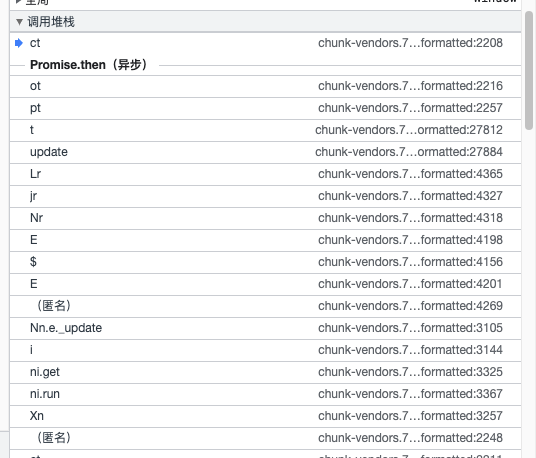Screen dimensions: 536x458
Task: Select the ni.get call stack frame
Action: pos(265,372)
